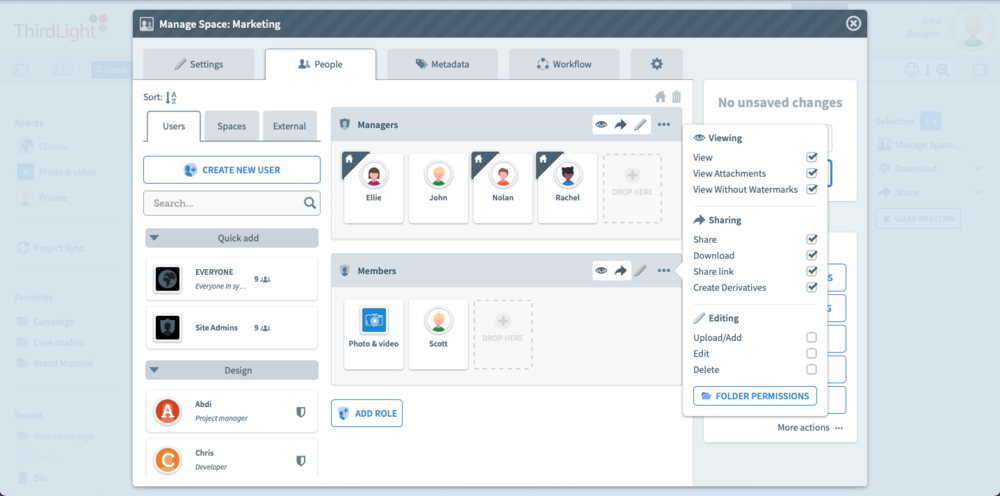
Task: Uncheck the Download permission
Action: click(811, 255)
